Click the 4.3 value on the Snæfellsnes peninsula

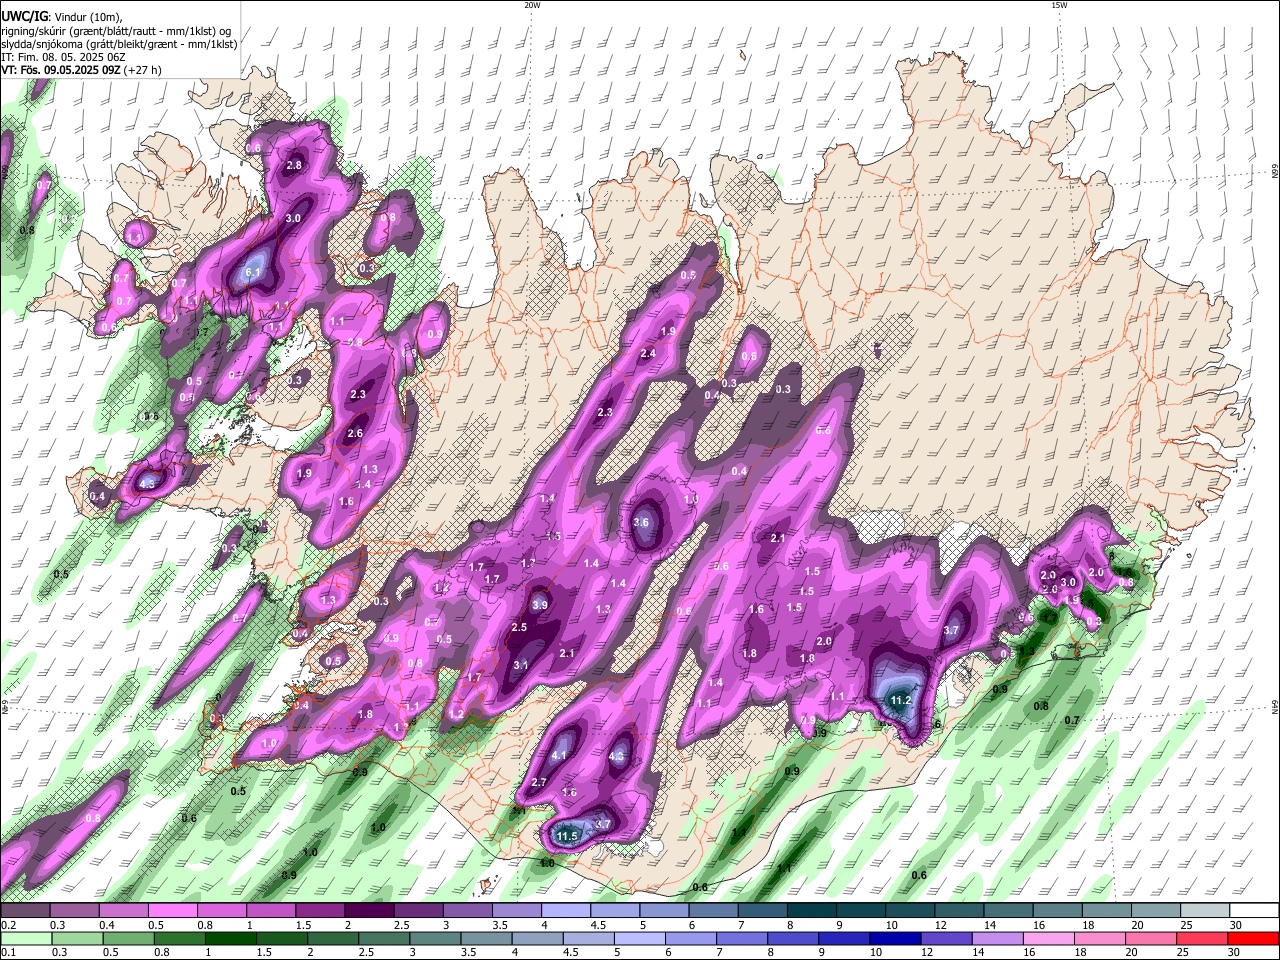coord(148,483)
